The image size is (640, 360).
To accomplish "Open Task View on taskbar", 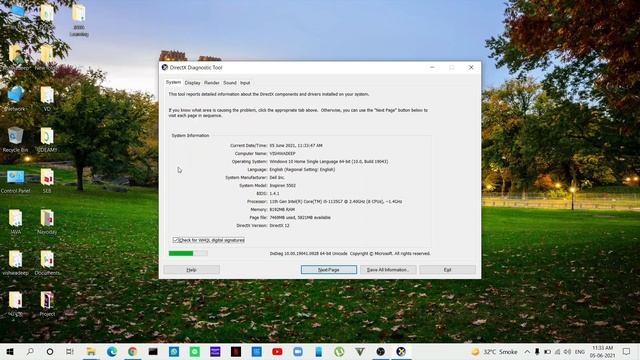I will tap(70, 352).
